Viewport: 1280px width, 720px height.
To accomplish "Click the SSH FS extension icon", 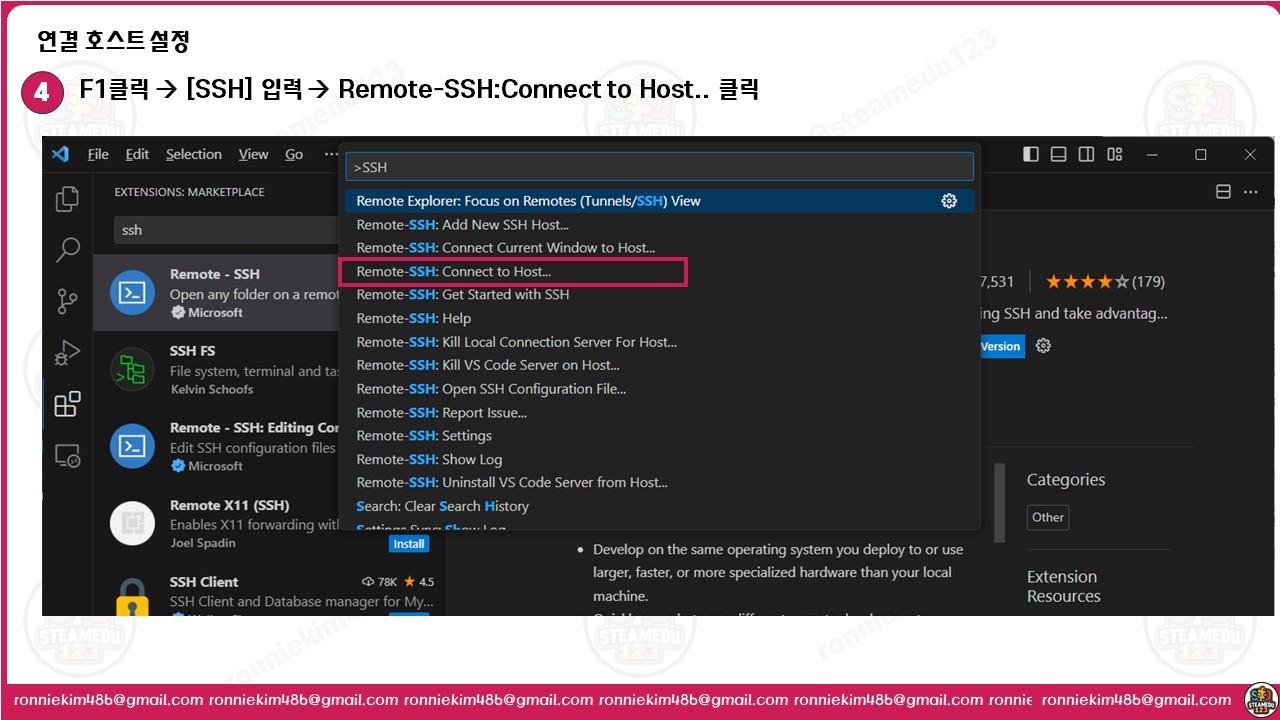I will (x=132, y=370).
